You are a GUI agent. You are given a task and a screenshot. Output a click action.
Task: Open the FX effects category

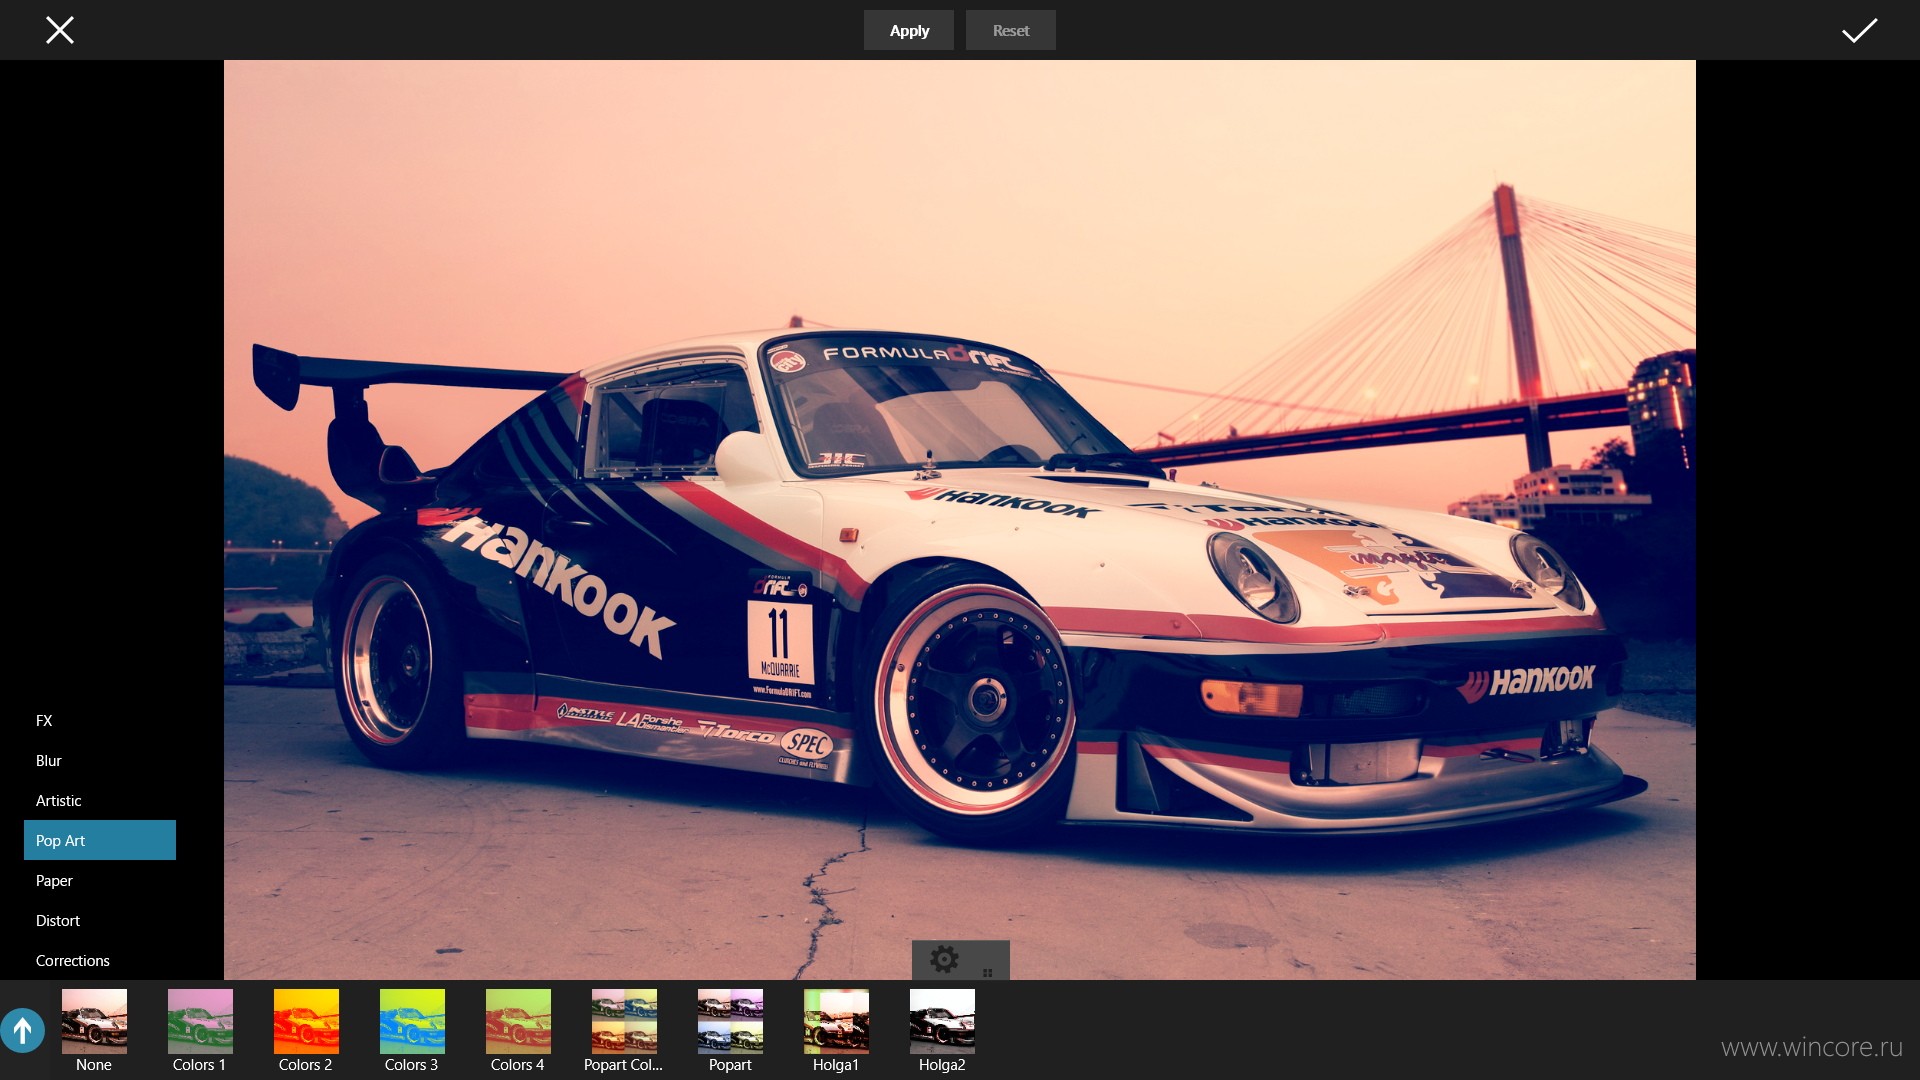[x=100, y=720]
